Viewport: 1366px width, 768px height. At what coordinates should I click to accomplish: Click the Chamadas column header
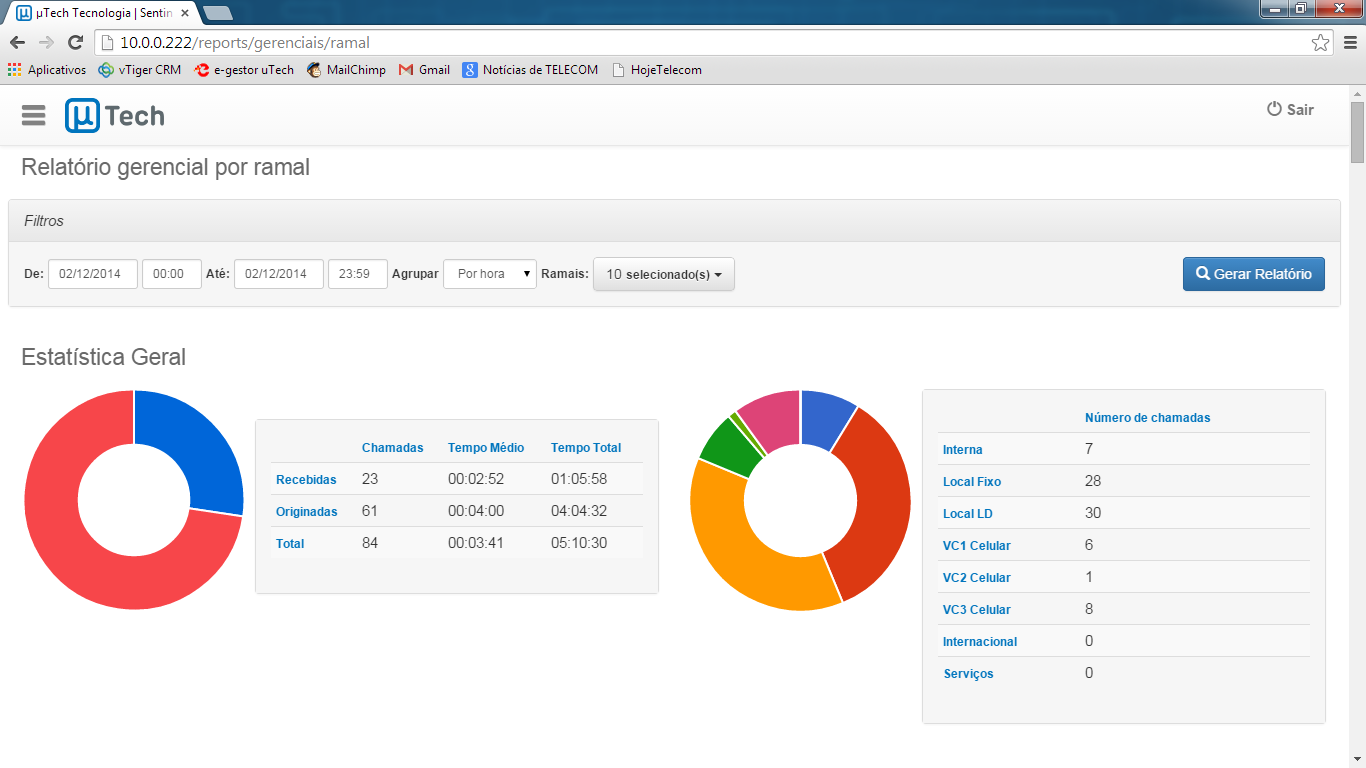pos(392,448)
